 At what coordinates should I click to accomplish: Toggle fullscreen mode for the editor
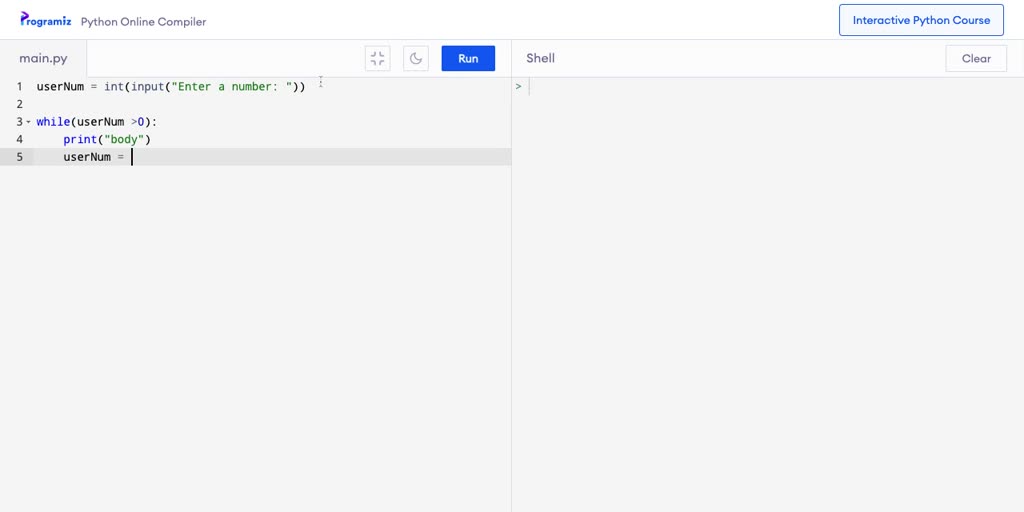(x=377, y=58)
